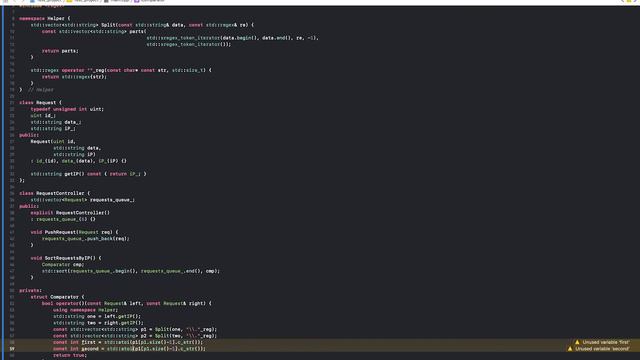
Task: Click the "return true;" statement
Action: pos(70,355)
